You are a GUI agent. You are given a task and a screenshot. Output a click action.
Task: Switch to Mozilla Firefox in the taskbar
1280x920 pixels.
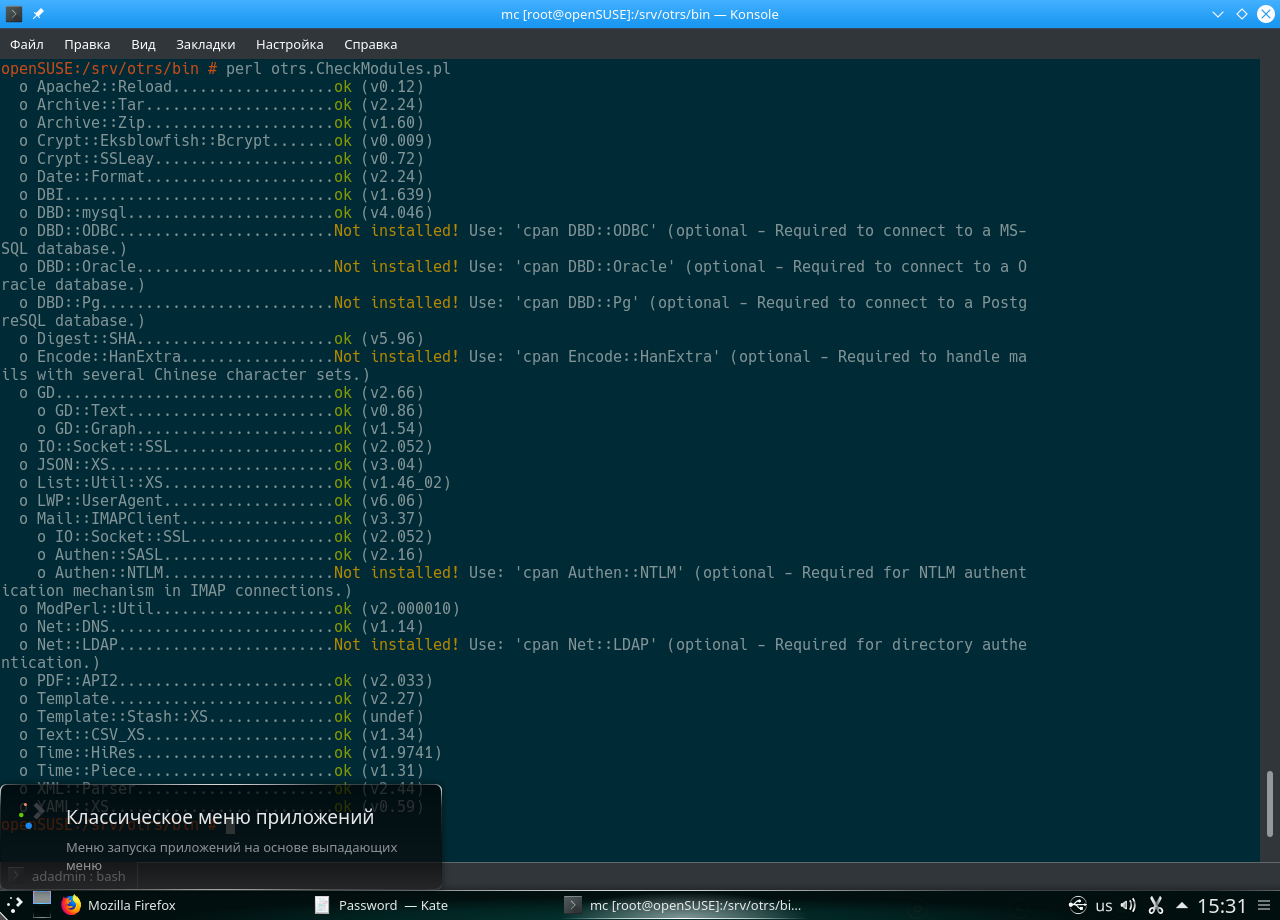click(x=118, y=905)
